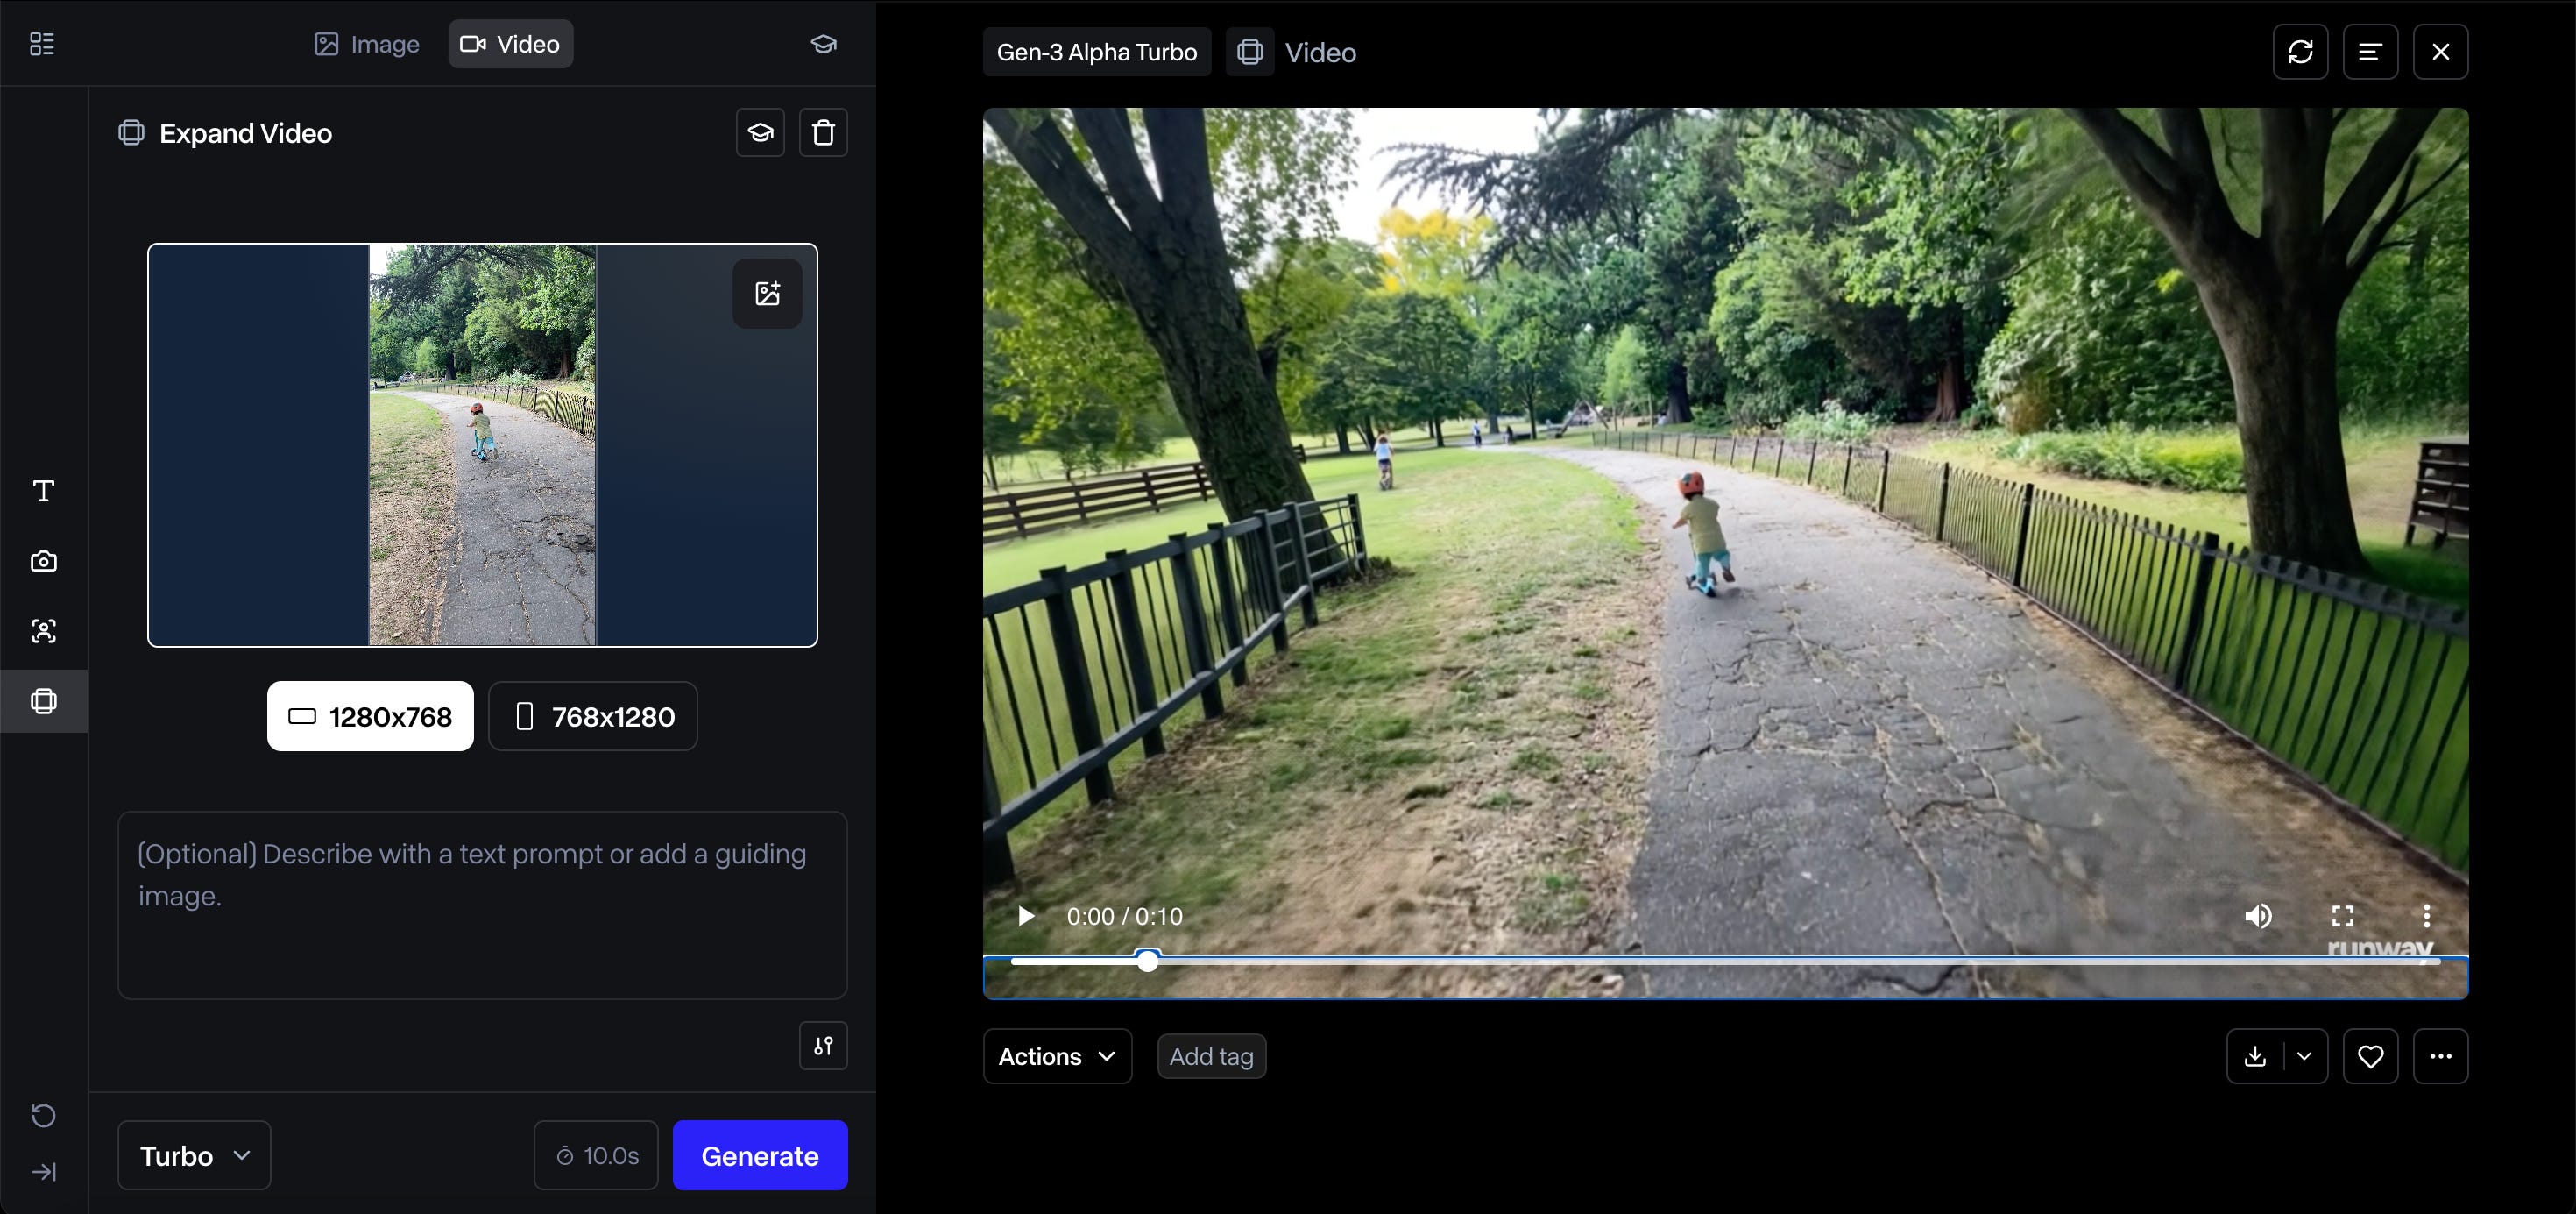Click the source video thumbnail preview
Screen dimensions: 2576x1214
482,445
